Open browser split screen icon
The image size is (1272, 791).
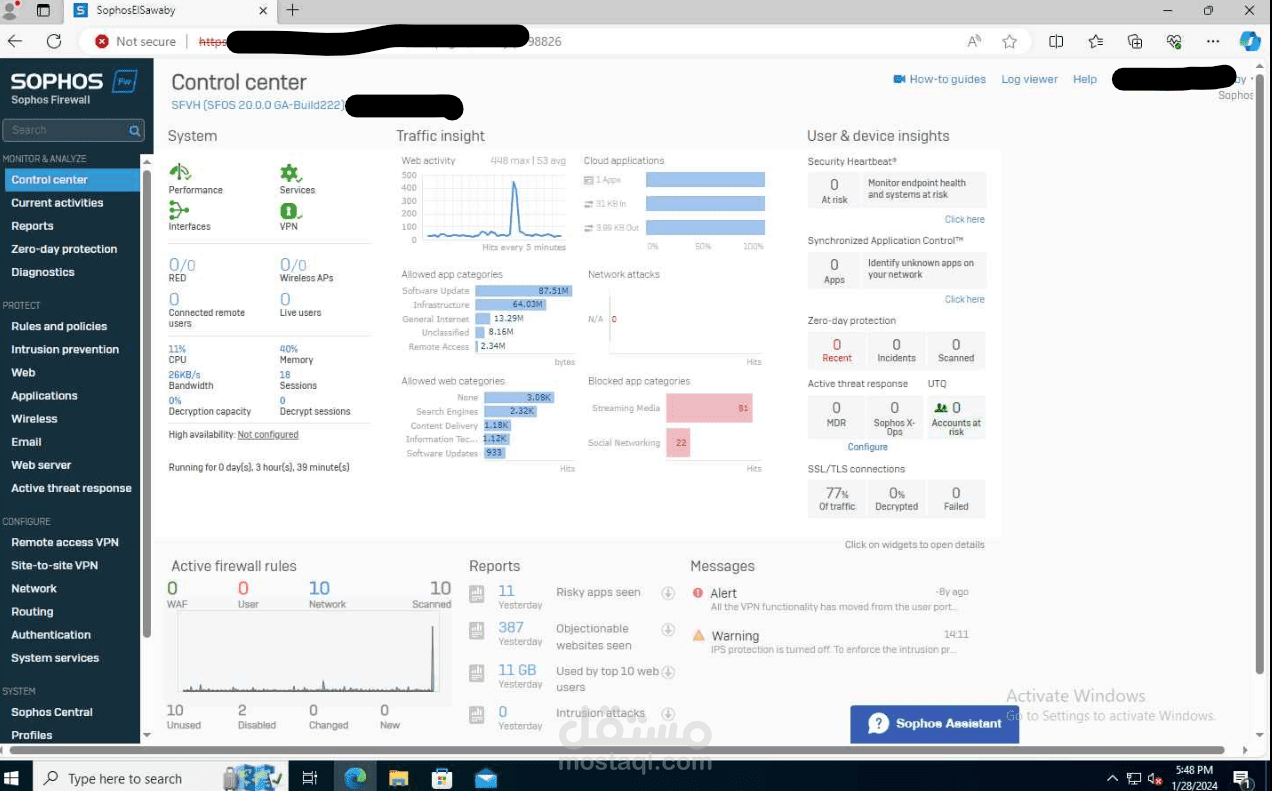coord(1056,41)
